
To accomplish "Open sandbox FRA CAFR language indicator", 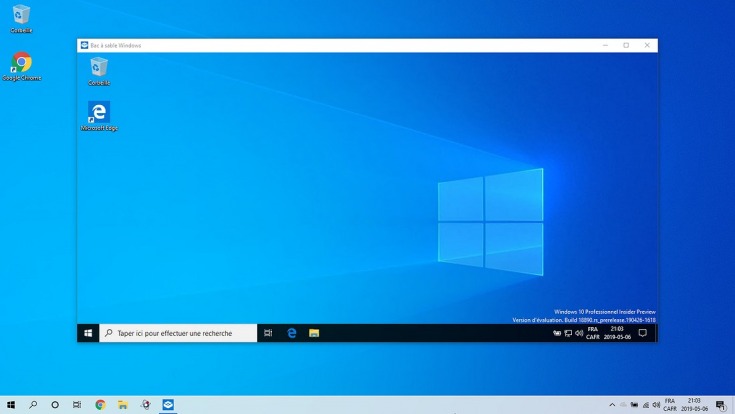I will tap(592, 333).
